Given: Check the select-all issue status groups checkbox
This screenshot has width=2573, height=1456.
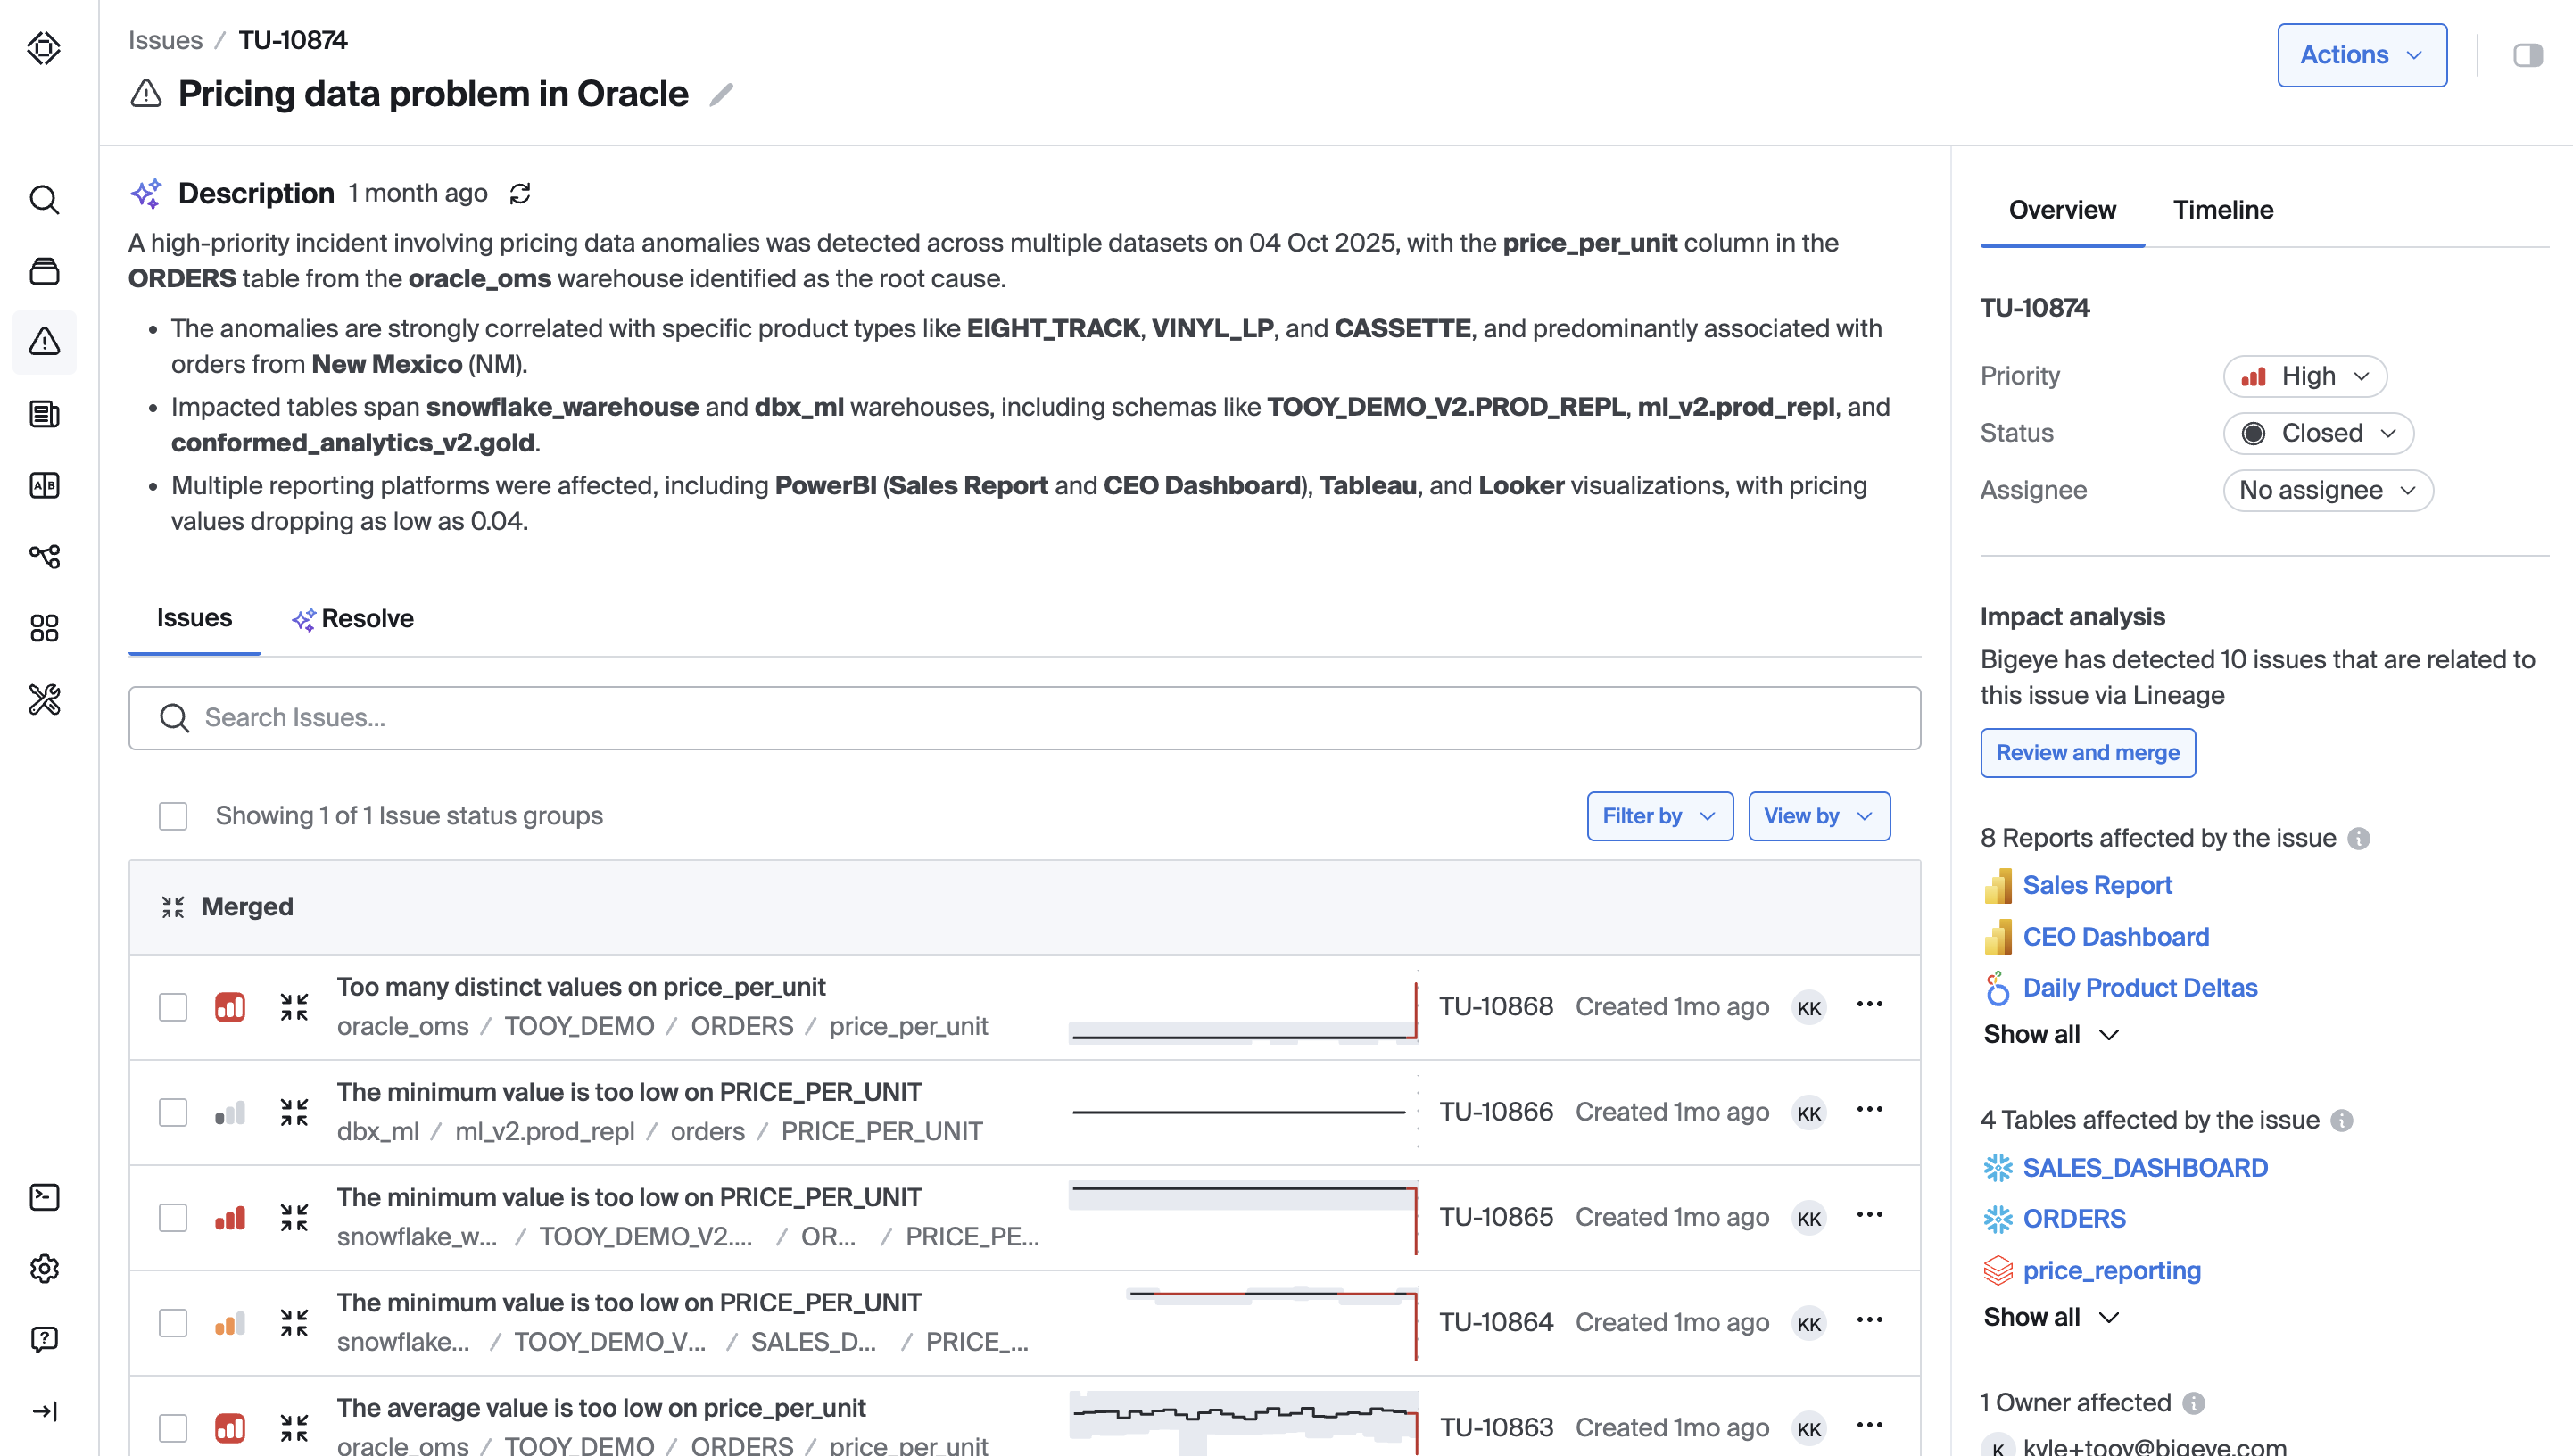Looking at the screenshot, I should coord(173,816).
